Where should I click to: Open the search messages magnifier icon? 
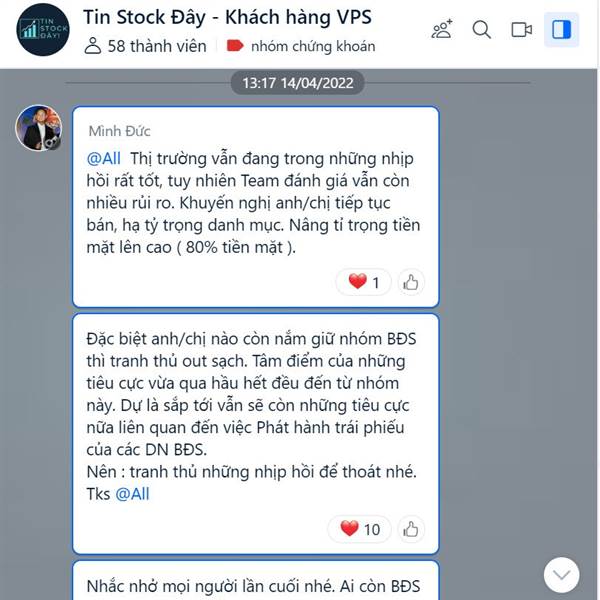[x=481, y=29]
